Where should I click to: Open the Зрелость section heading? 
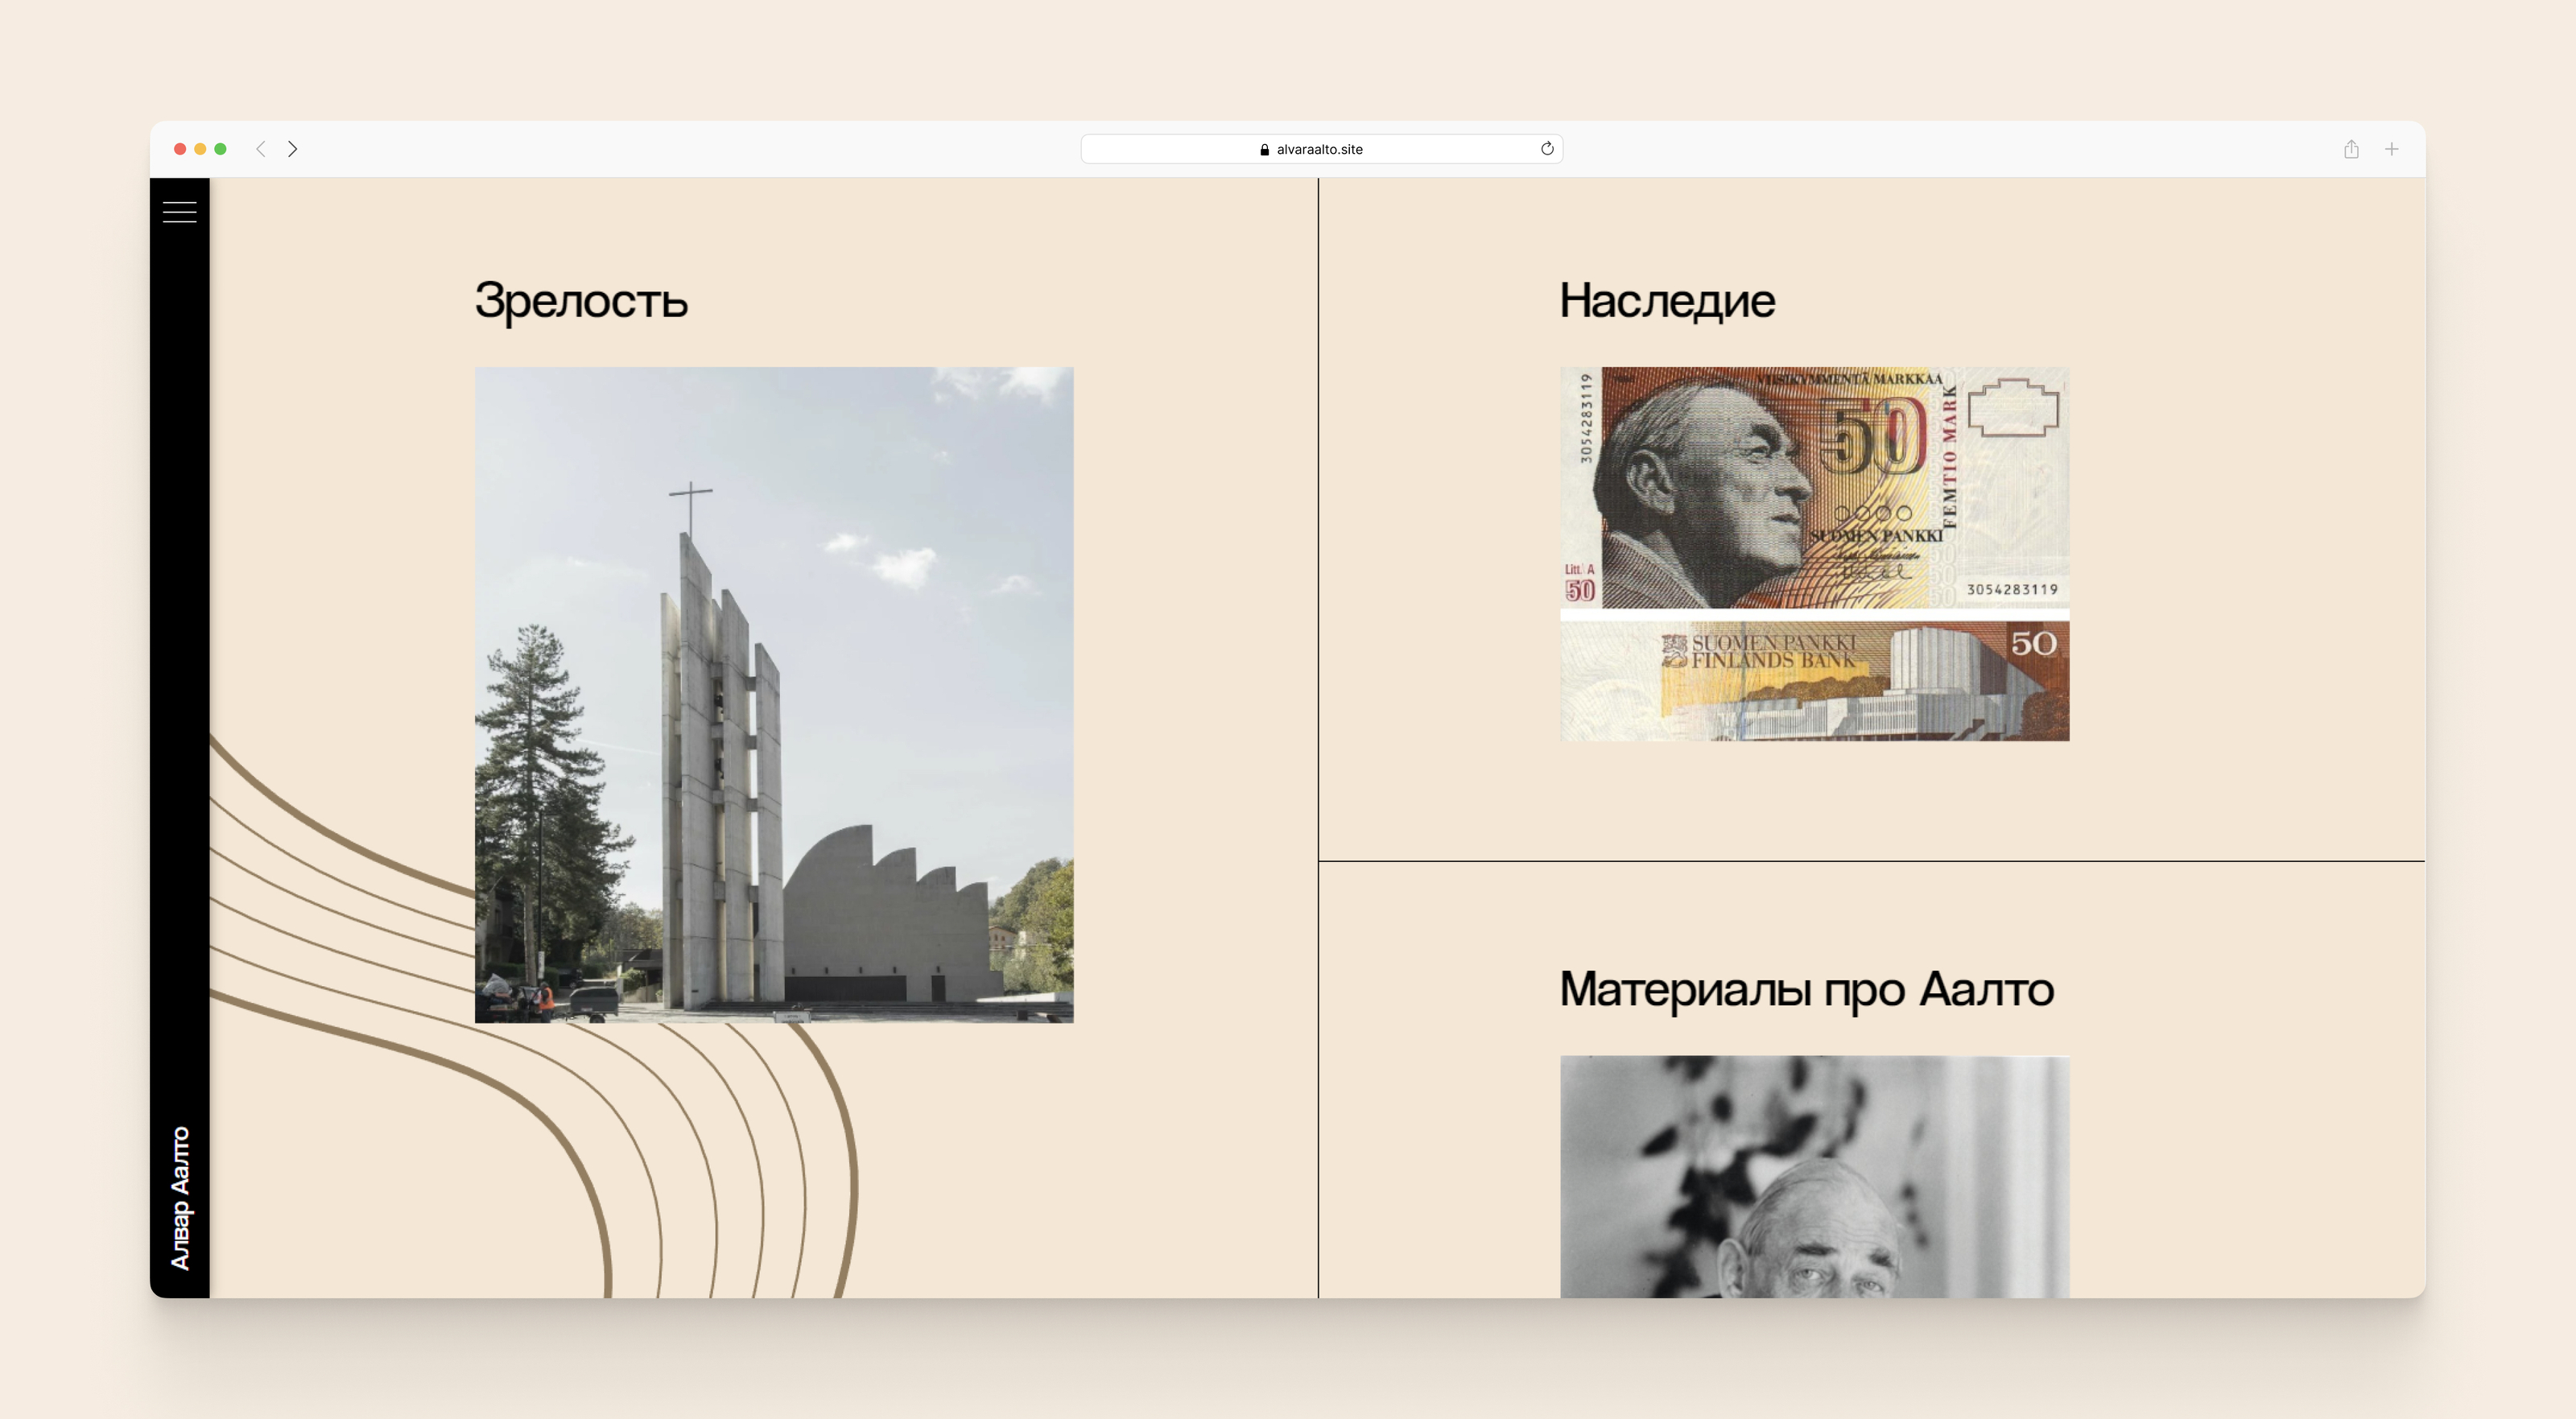[581, 300]
